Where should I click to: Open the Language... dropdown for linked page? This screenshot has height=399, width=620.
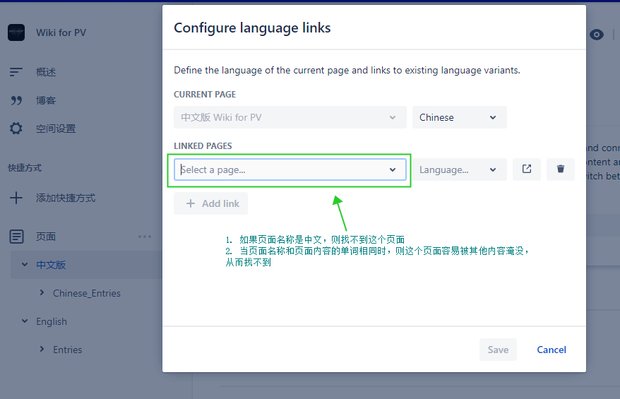point(459,170)
